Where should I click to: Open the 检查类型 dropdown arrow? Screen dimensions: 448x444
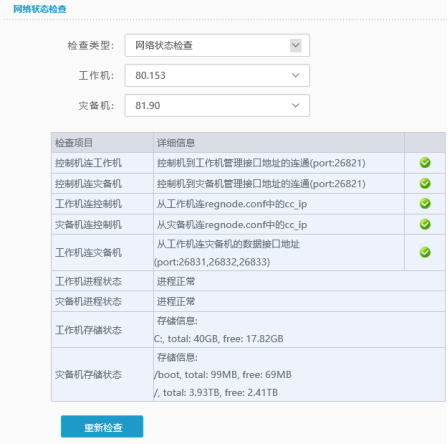click(x=296, y=45)
